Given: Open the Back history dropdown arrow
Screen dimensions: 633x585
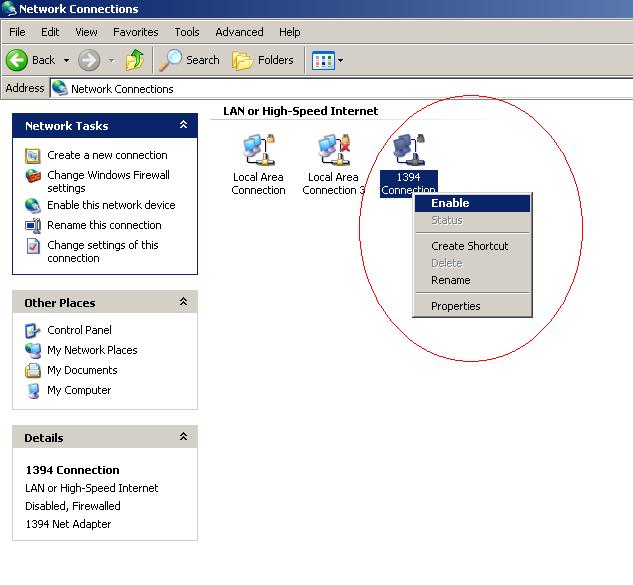Looking at the screenshot, I should [67, 61].
